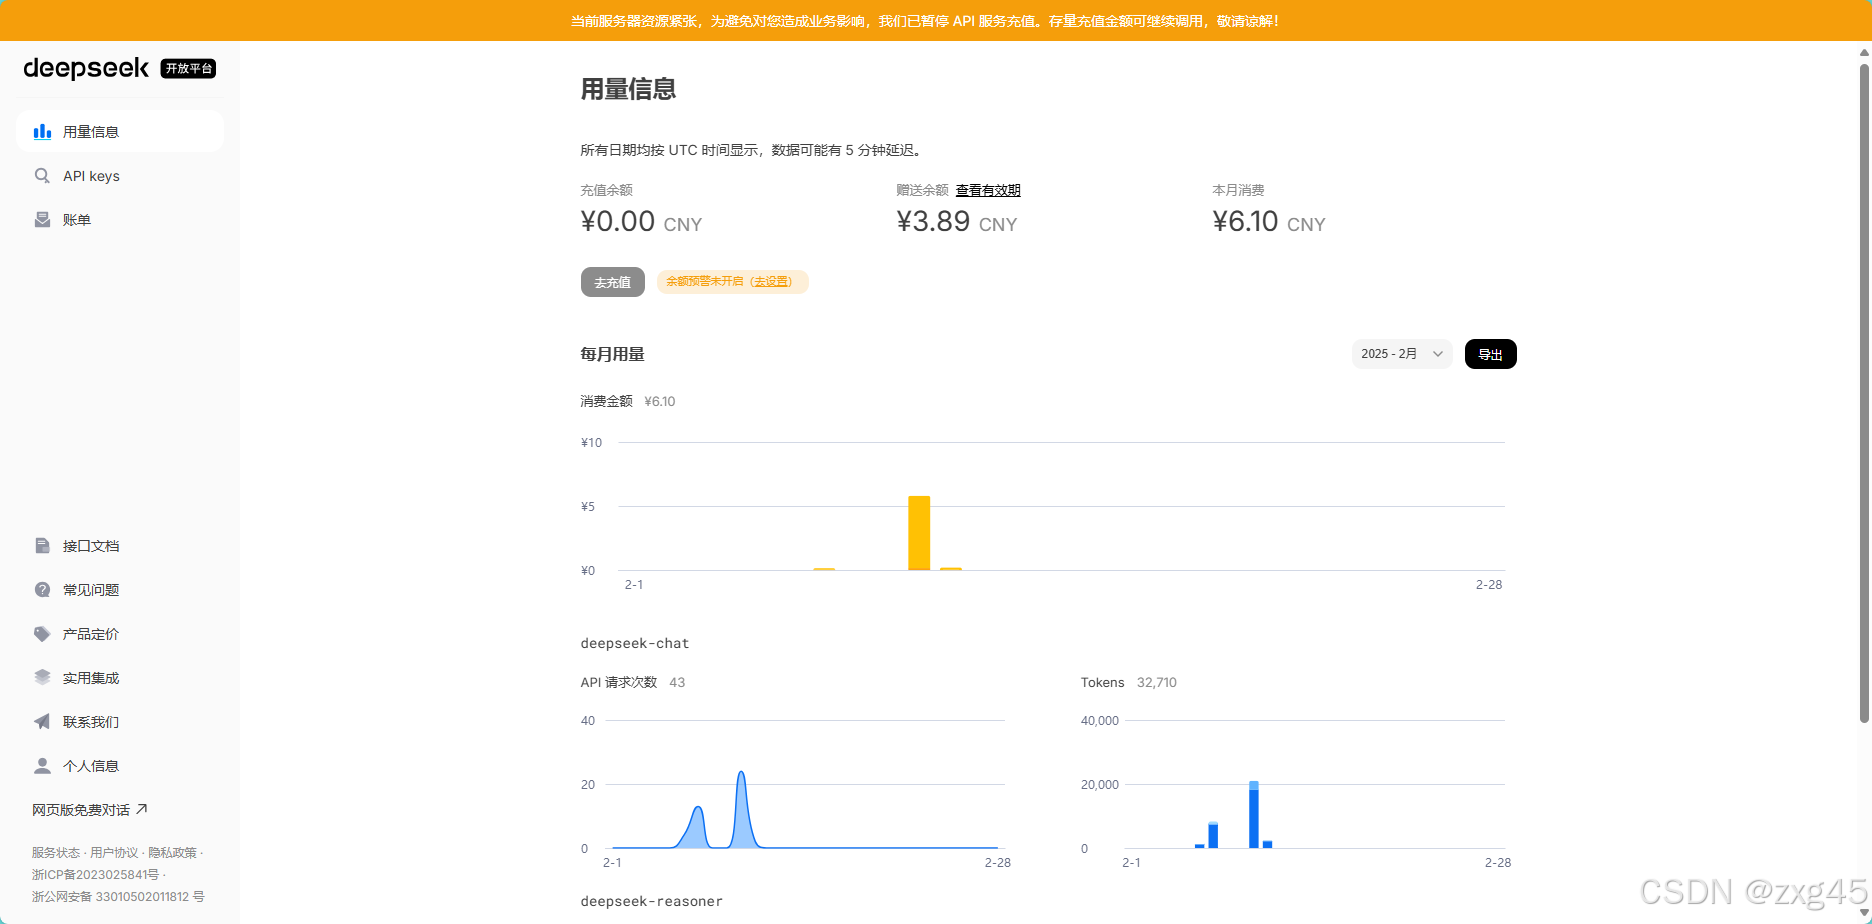
Task: Click the 隐私政策 footer link
Action: pos(173,853)
